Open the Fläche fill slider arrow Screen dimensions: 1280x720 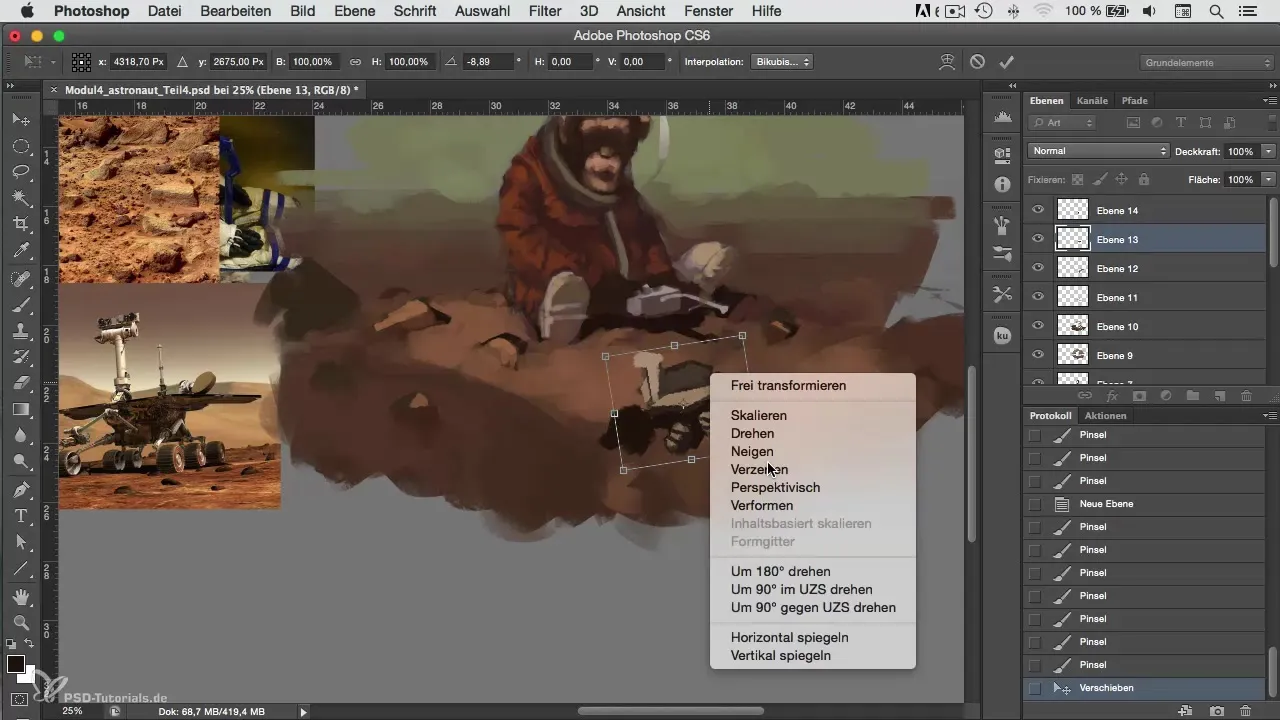pyautogui.click(x=1268, y=180)
